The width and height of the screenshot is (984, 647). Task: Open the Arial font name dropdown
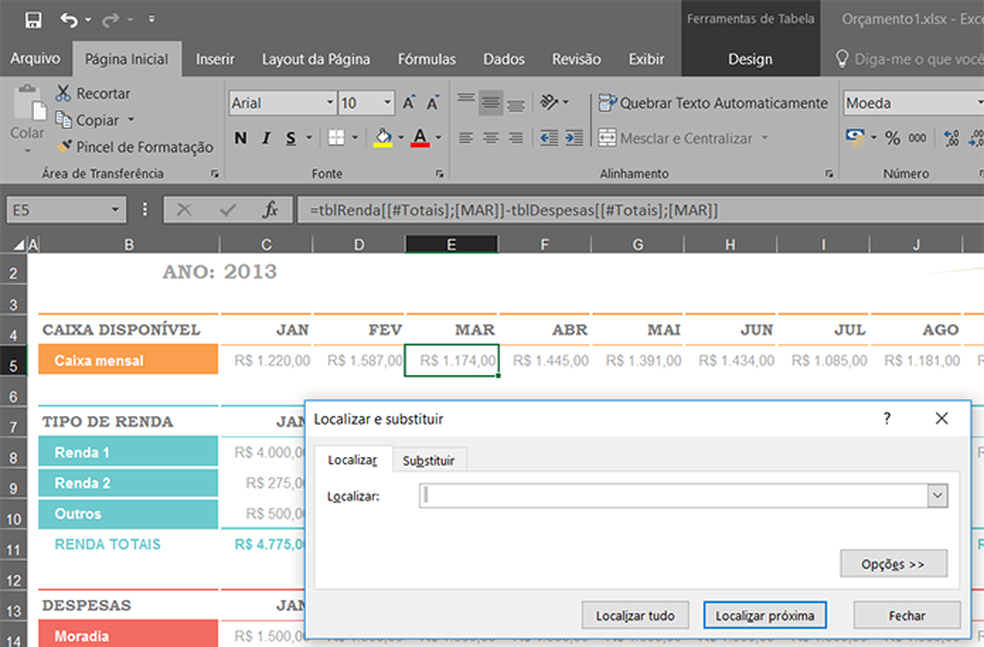[330, 103]
